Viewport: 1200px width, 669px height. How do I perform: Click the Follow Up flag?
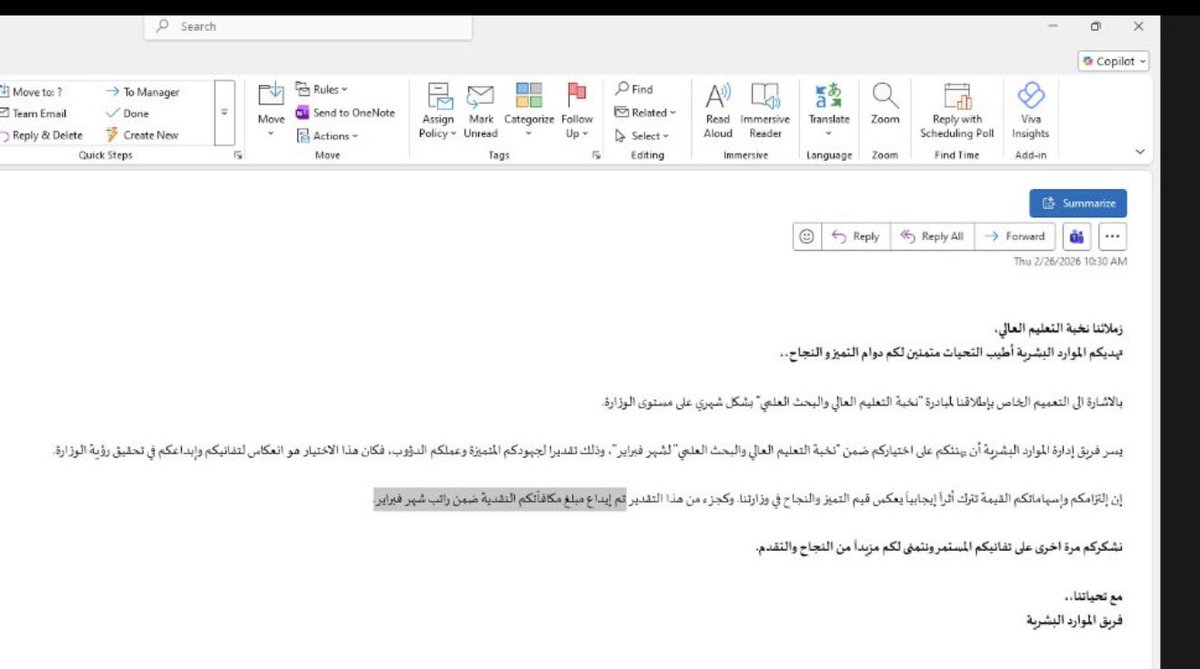pyautogui.click(x=577, y=110)
